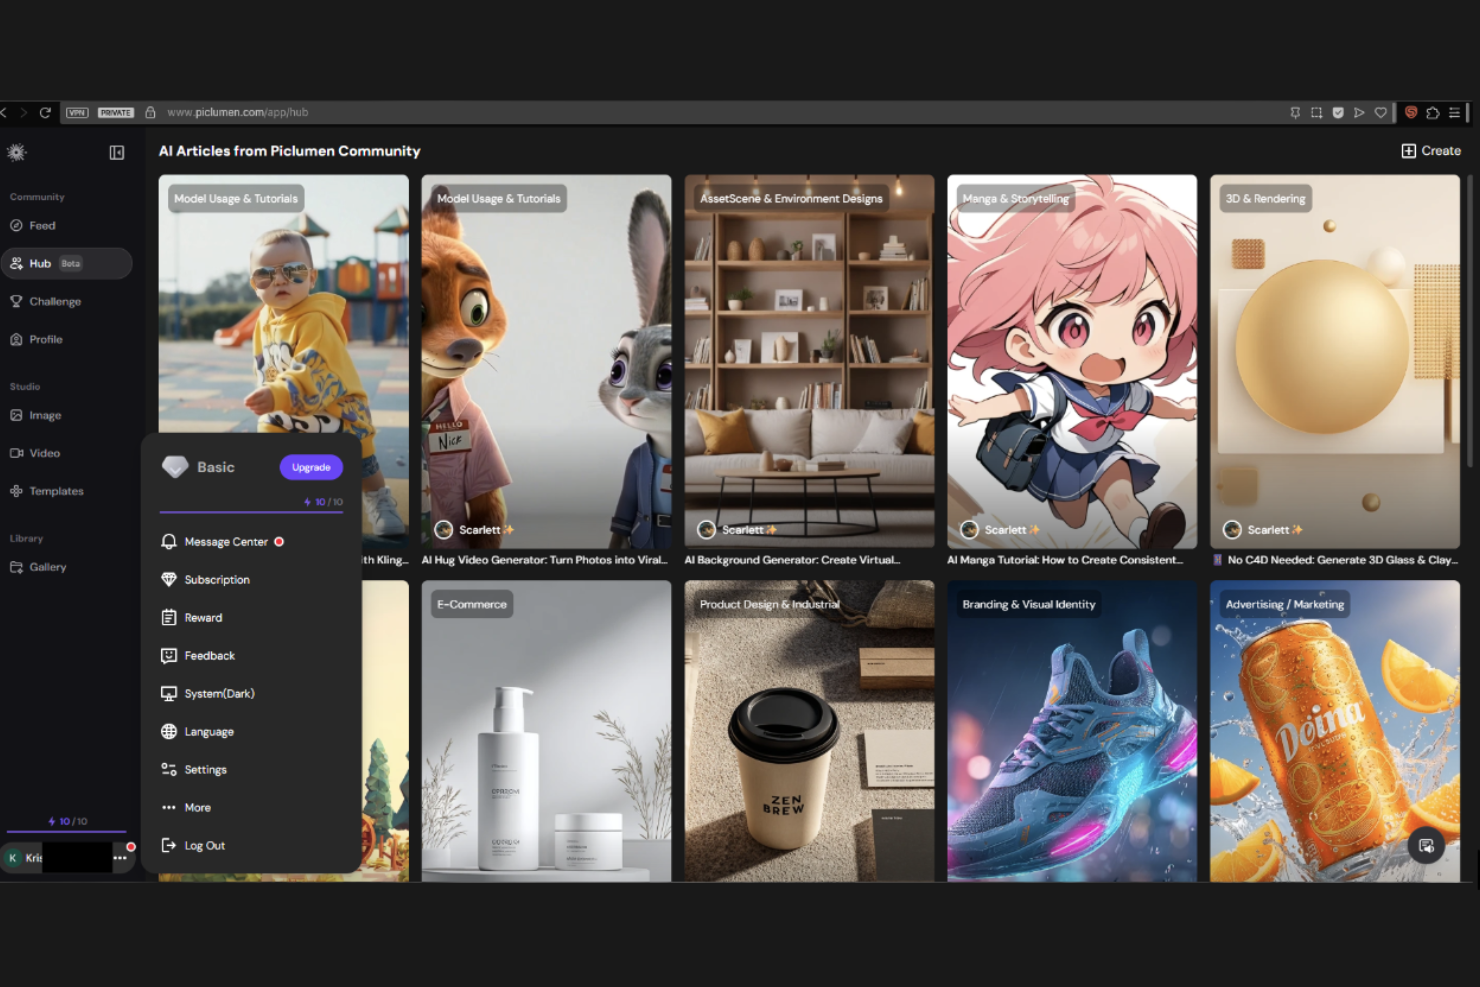Open the No C4D Needed article
Viewport: 1480px width, 987px height.
pyautogui.click(x=1335, y=362)
